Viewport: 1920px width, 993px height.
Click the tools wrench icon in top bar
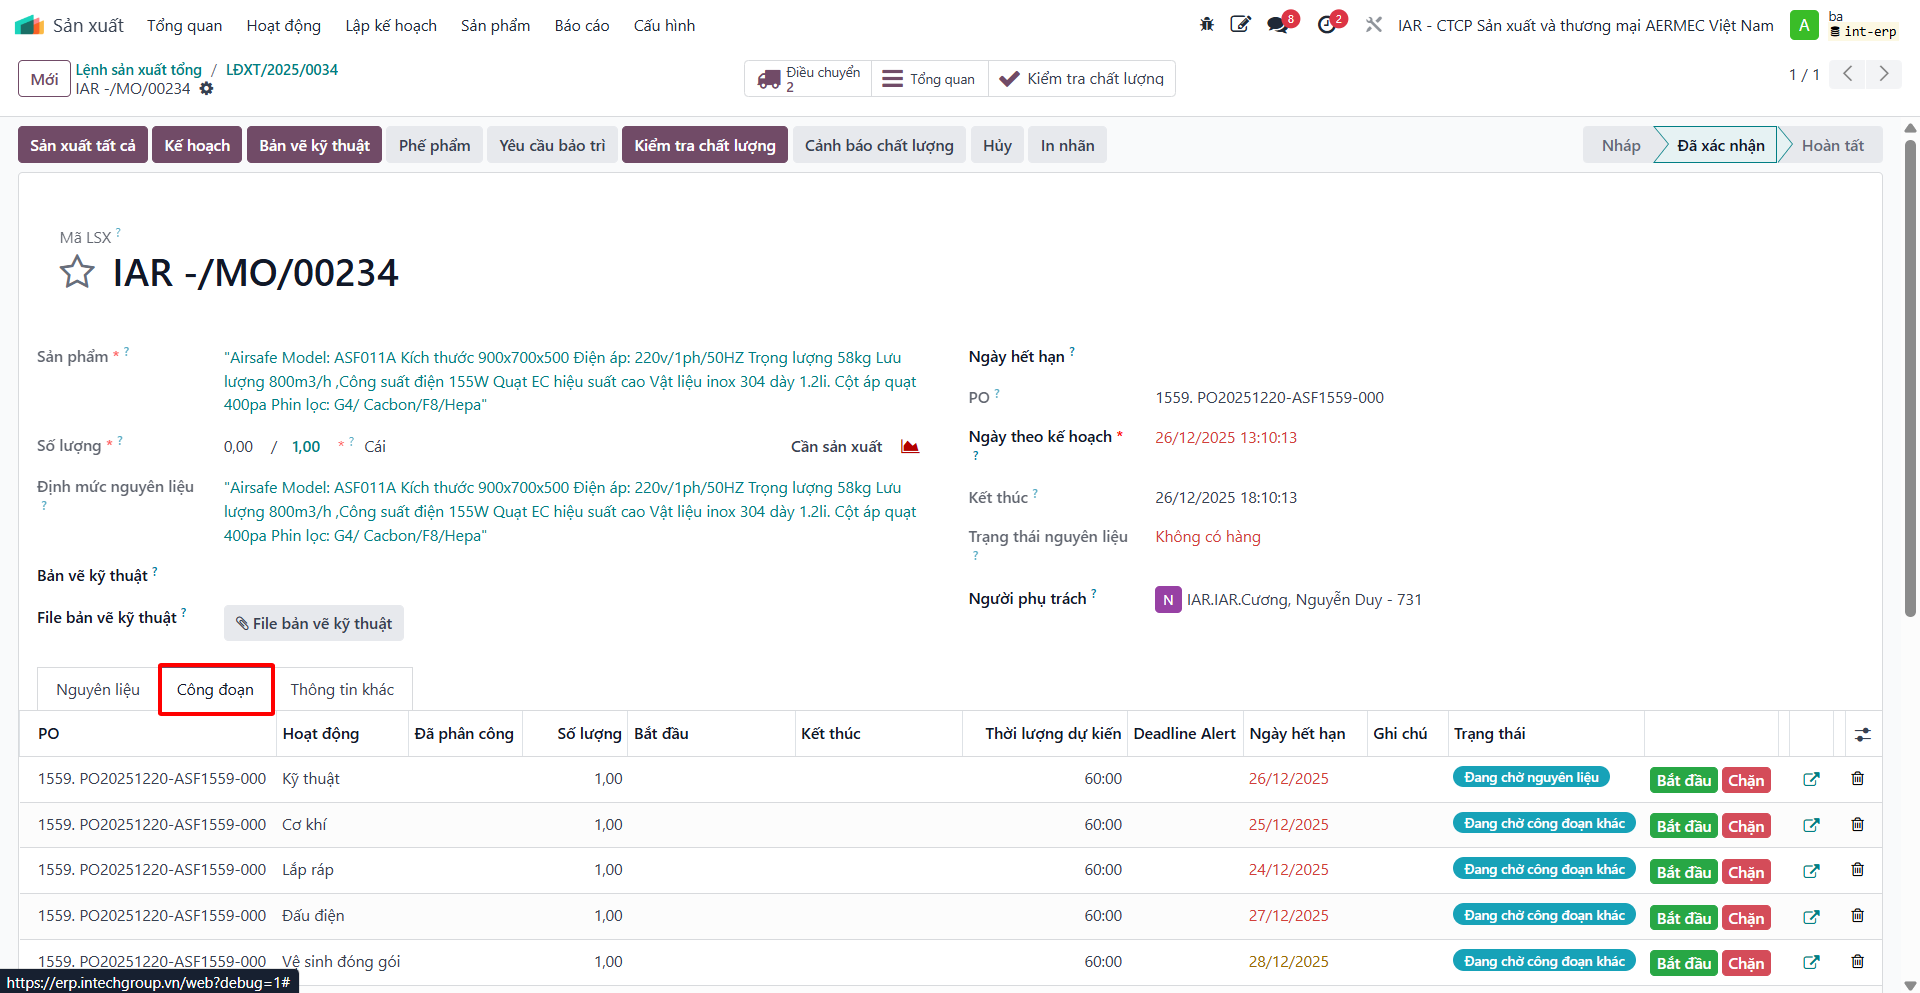coord(1374,25)
